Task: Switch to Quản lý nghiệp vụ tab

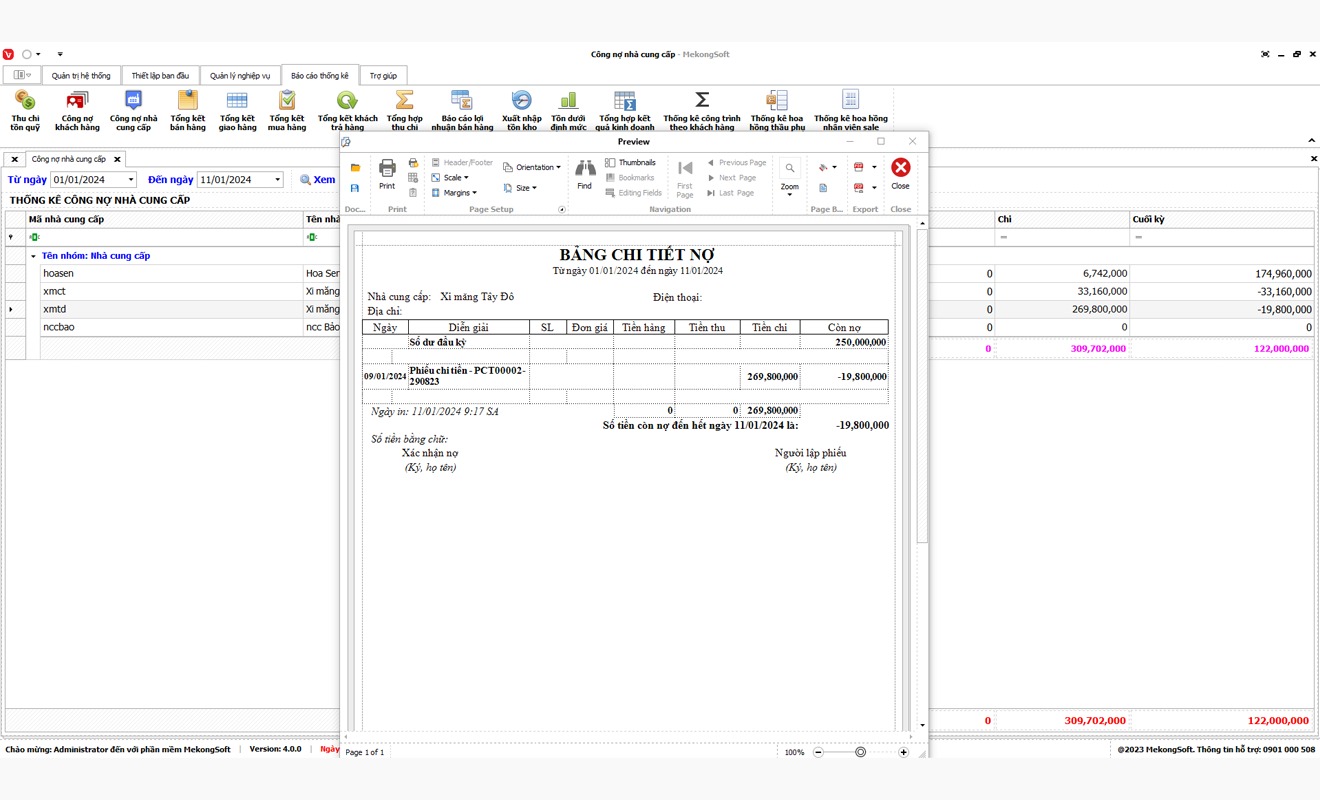Action: coord(240,76)
